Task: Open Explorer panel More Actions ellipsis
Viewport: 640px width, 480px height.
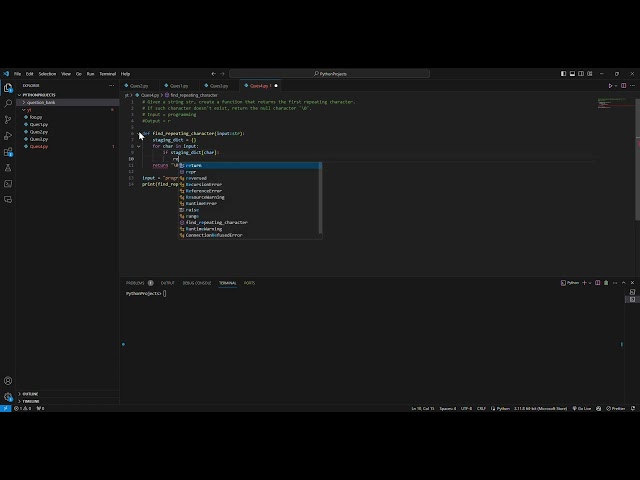Action: (111, 86)
